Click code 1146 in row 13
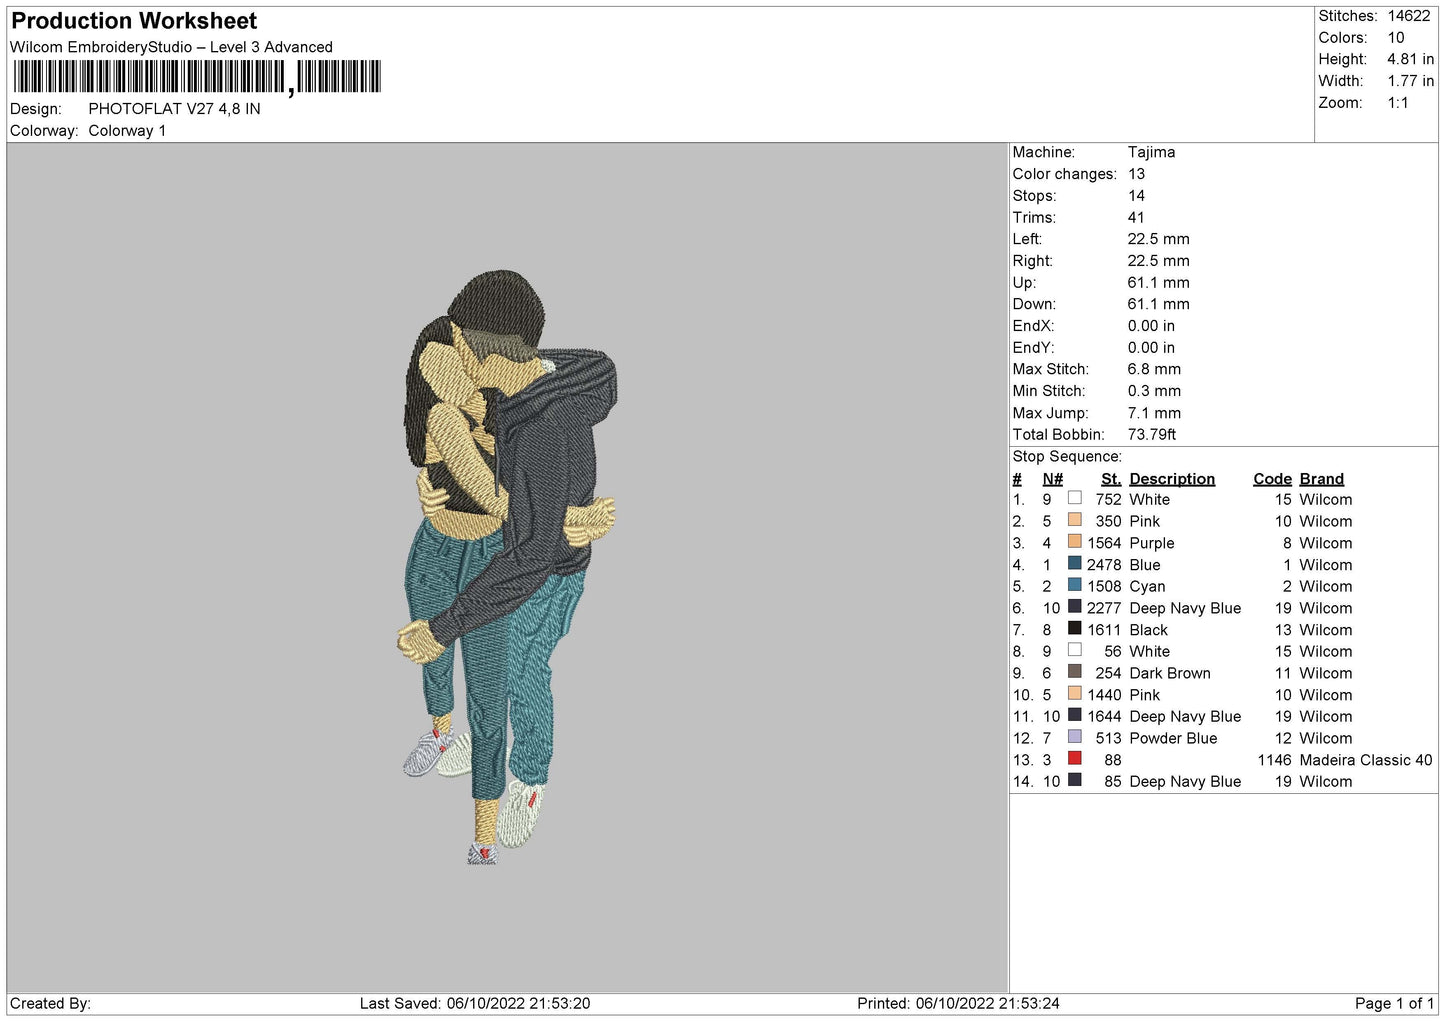 pyautogui.click(x=1275, y=760)
